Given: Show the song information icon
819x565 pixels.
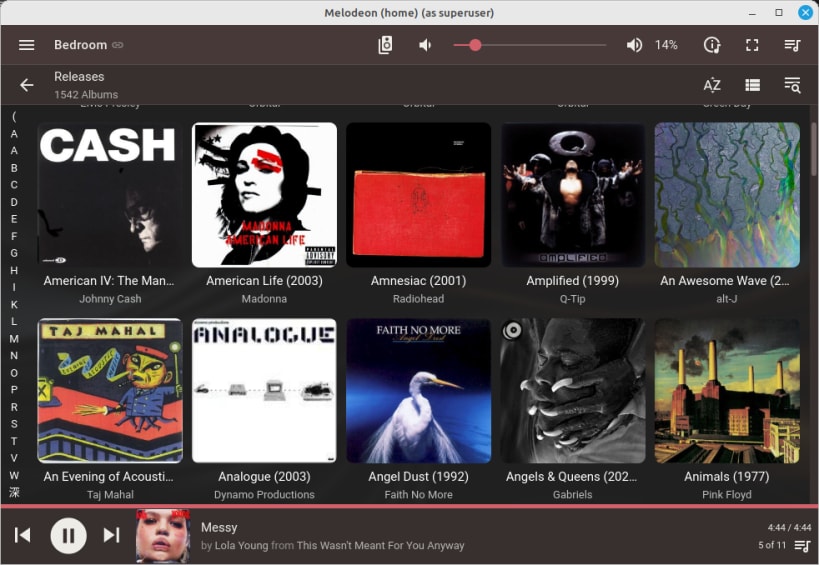Looking at the screenshot, I should [x=712, y=45].
